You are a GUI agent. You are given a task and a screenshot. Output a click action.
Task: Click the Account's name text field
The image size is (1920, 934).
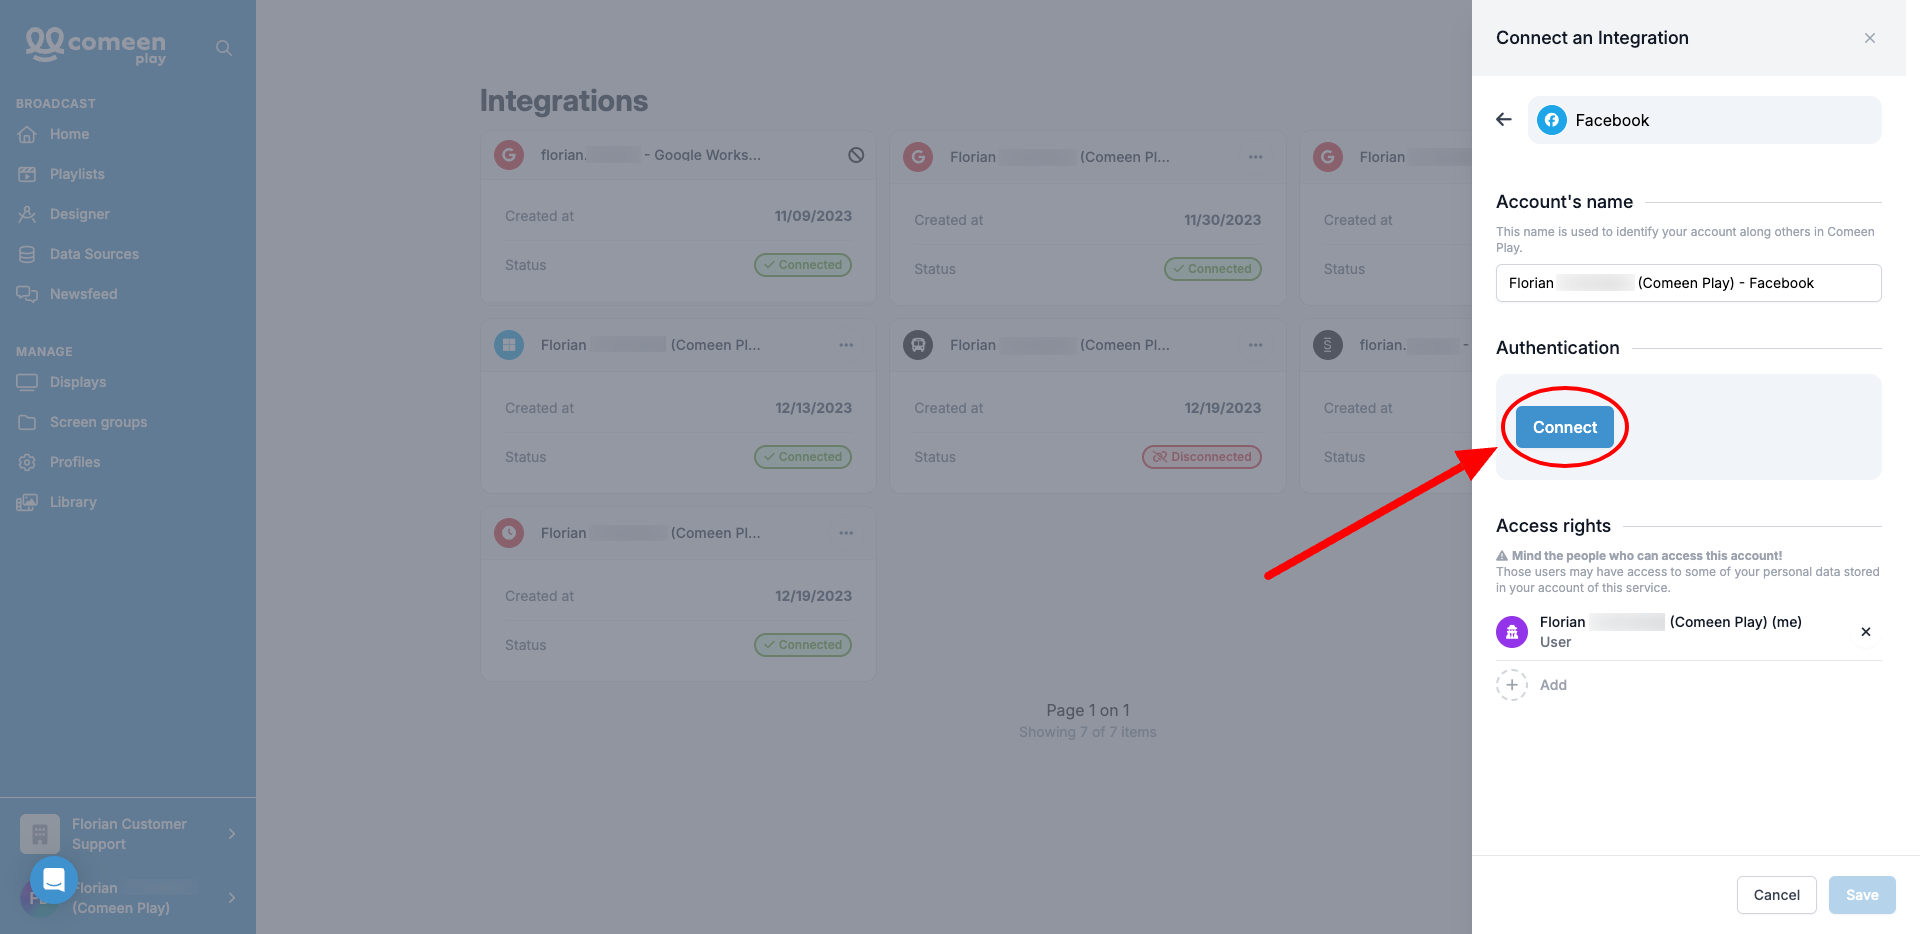(x=1688, y=283)
